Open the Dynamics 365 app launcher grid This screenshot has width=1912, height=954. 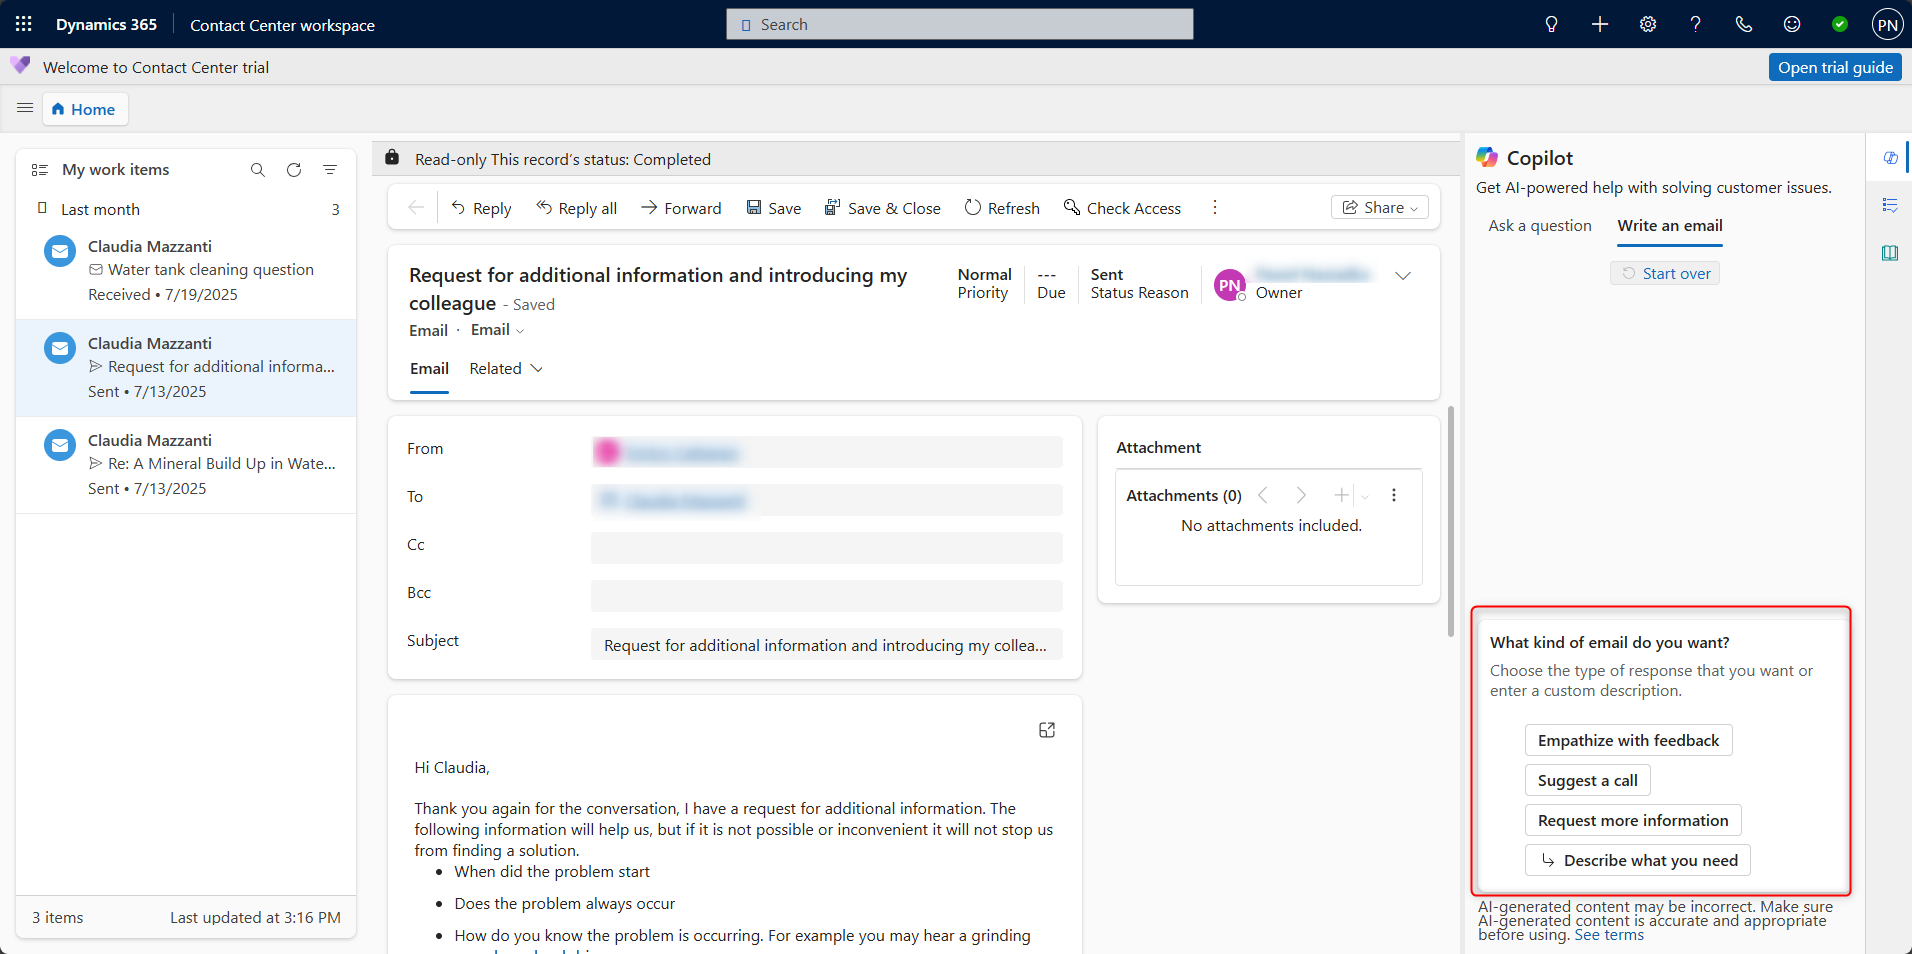coord(24,24)
